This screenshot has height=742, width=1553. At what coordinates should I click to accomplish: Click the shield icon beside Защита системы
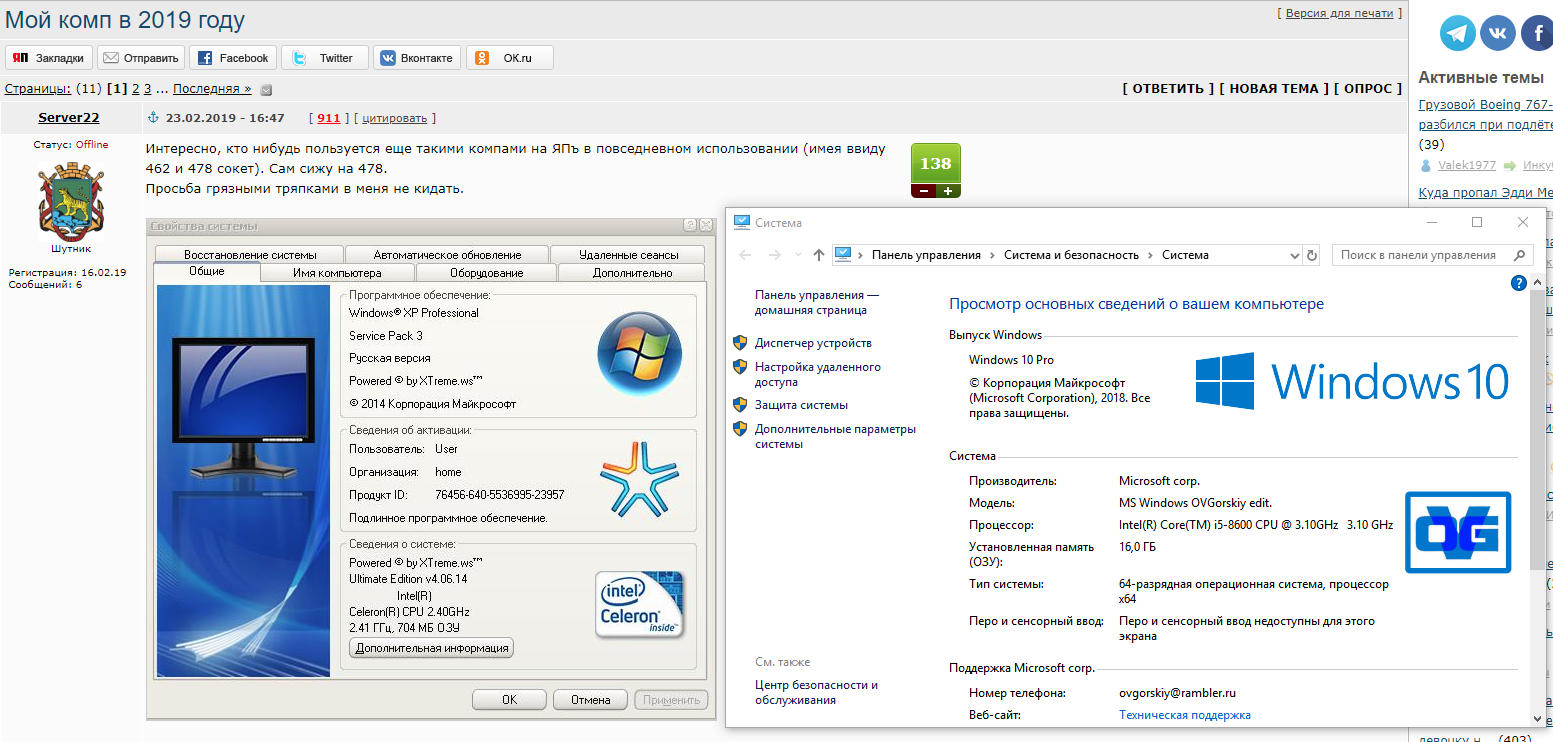pyautogui.click(x=740, y=405)
